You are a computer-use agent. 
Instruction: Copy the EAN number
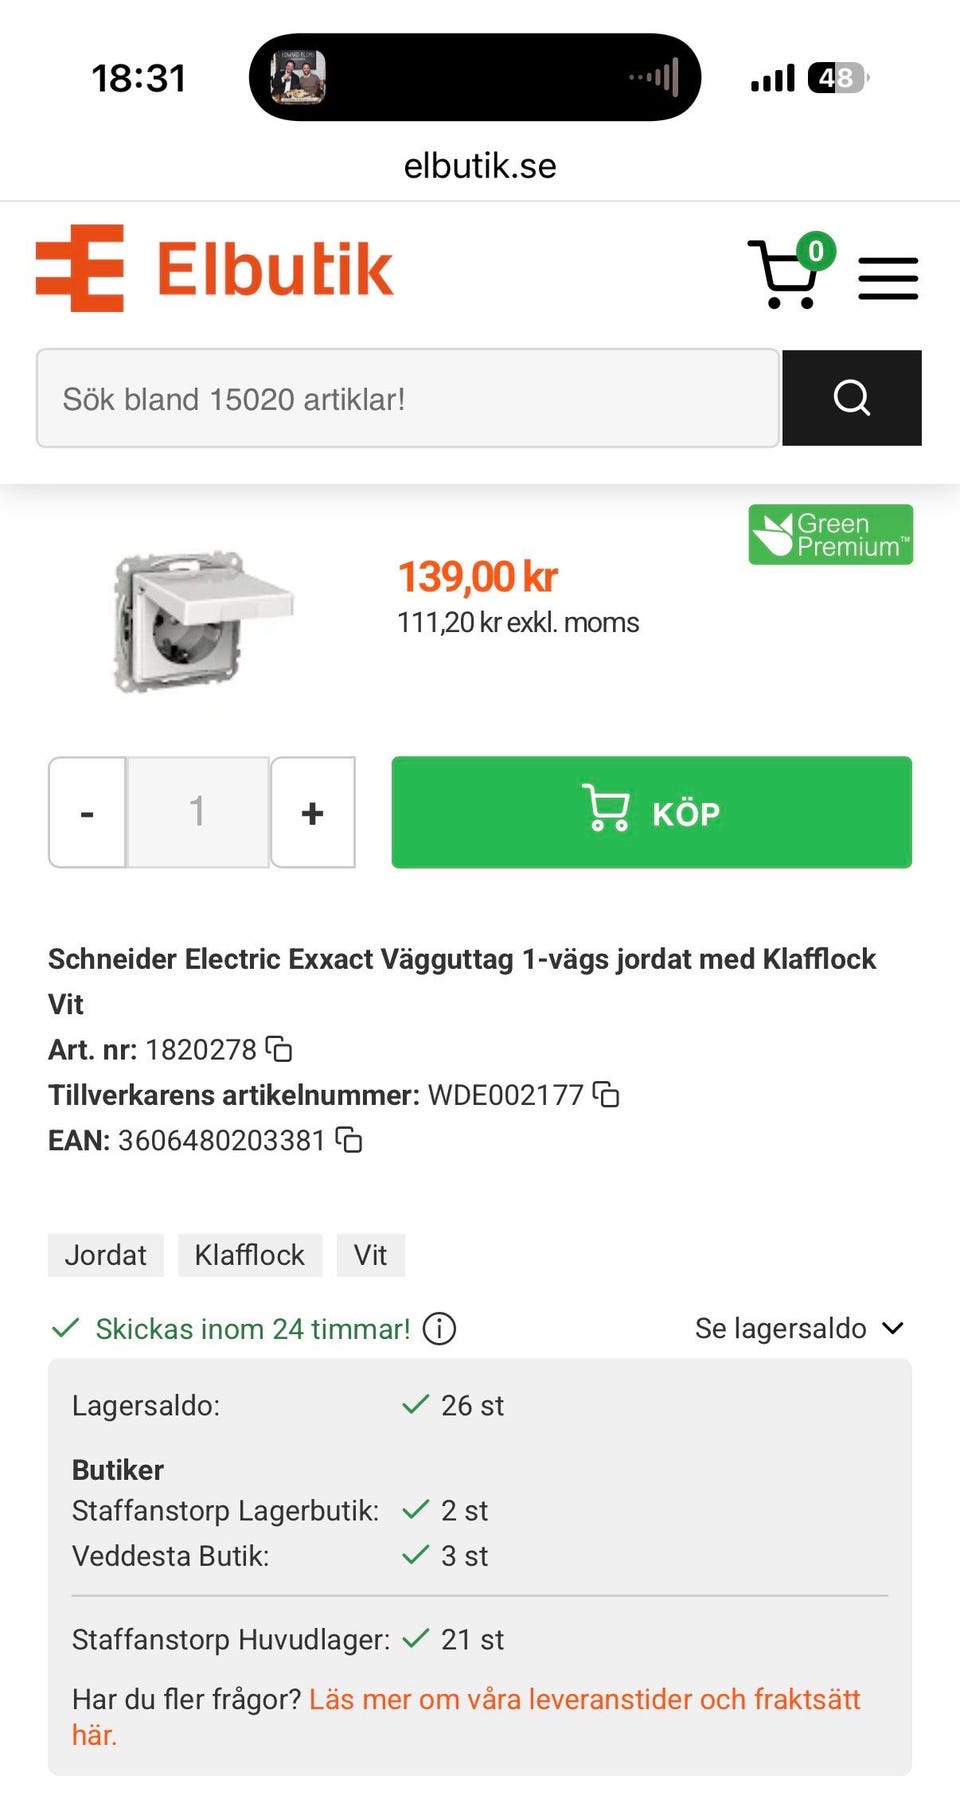[349, 1140]
